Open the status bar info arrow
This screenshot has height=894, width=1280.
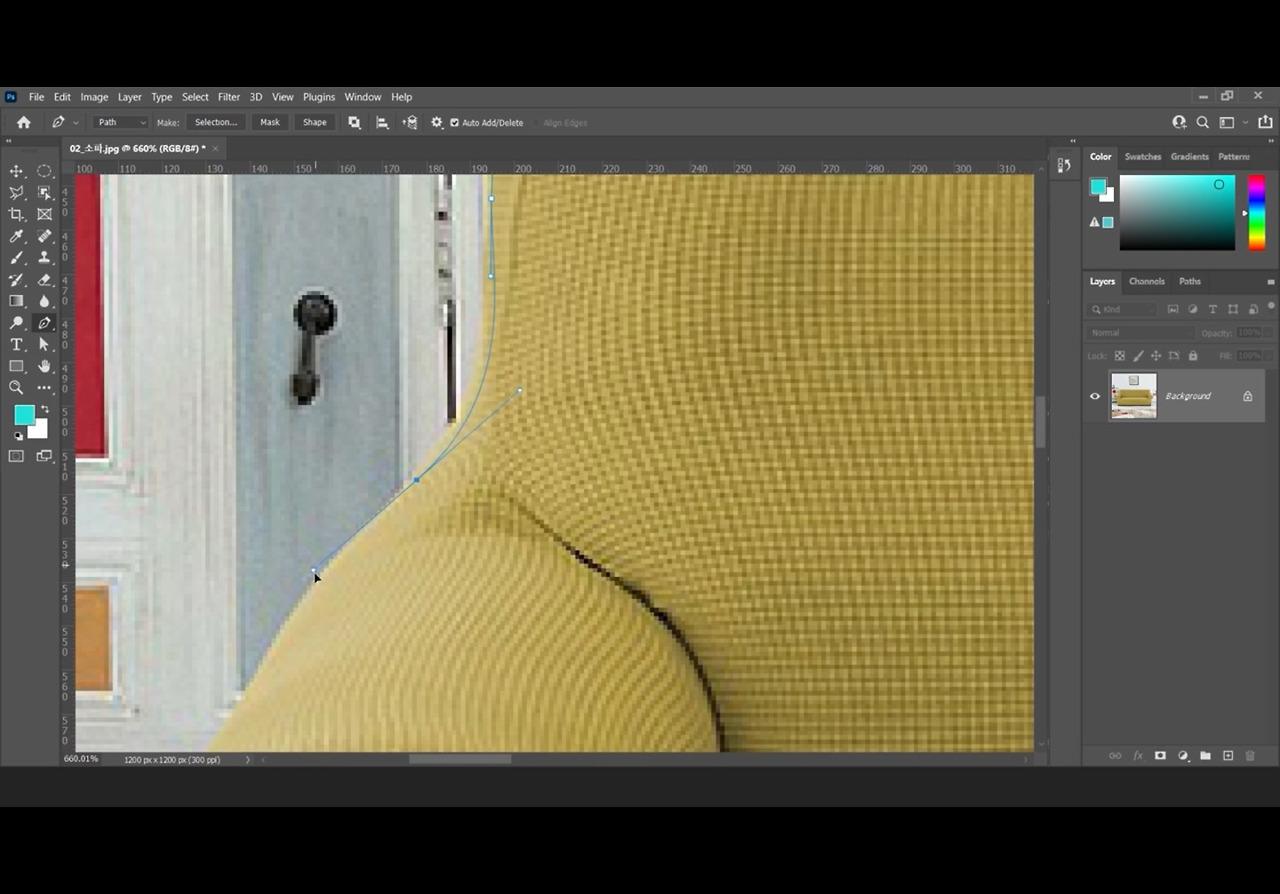click(248, 760)
